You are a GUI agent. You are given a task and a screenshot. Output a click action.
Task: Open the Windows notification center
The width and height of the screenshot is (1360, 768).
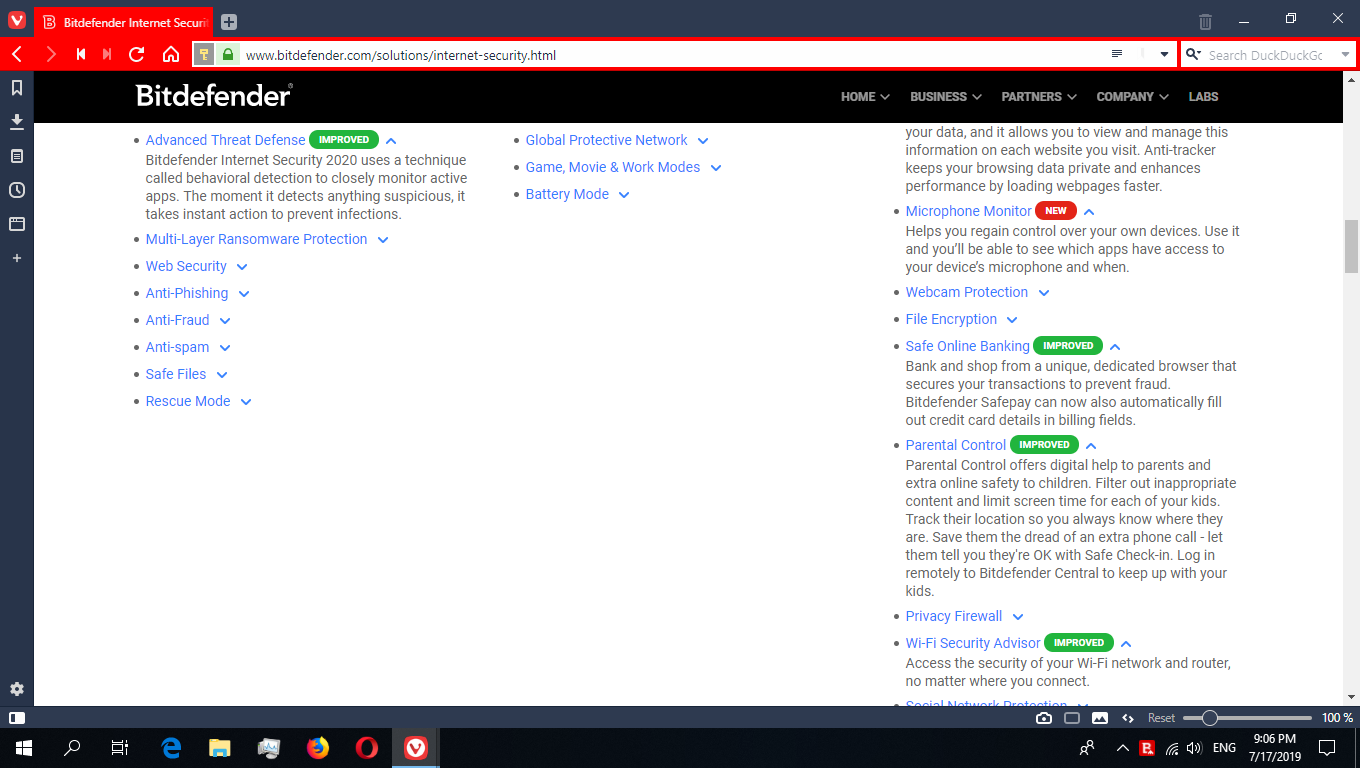coord(1327,747)
